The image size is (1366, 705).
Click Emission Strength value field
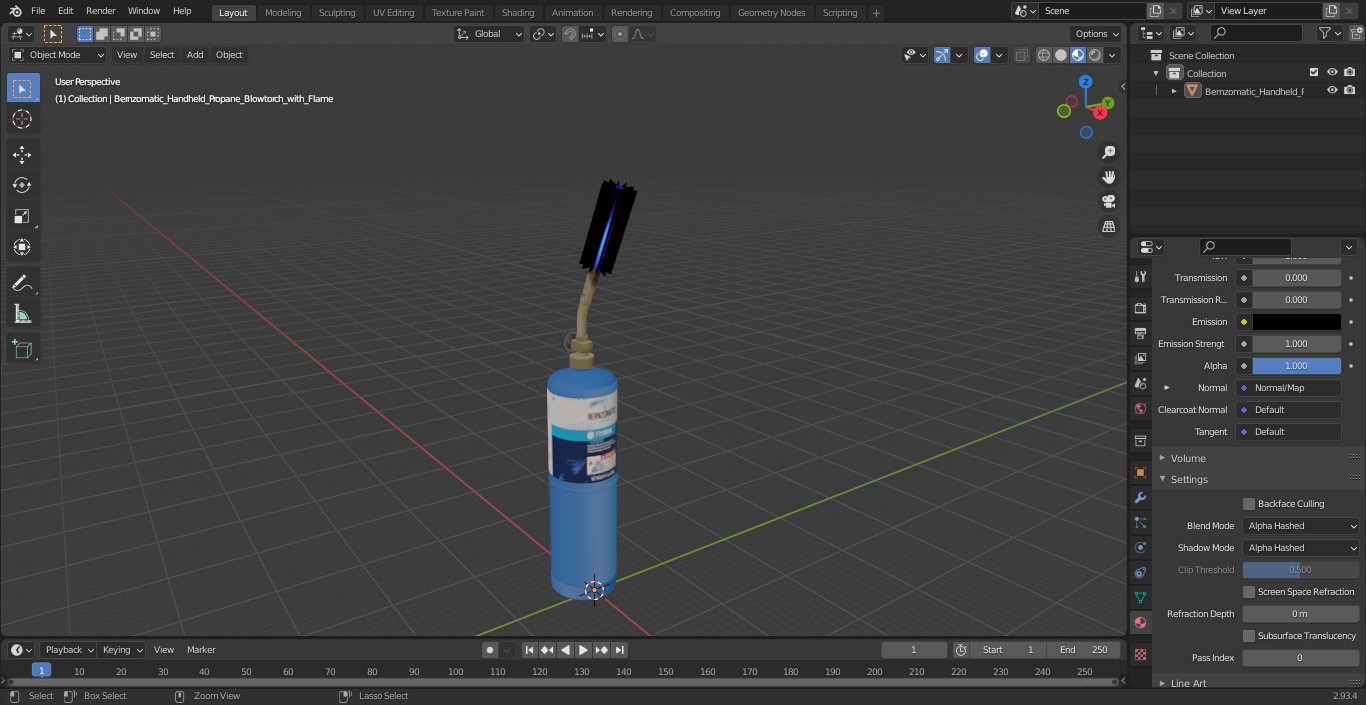tap(1296, 344)
